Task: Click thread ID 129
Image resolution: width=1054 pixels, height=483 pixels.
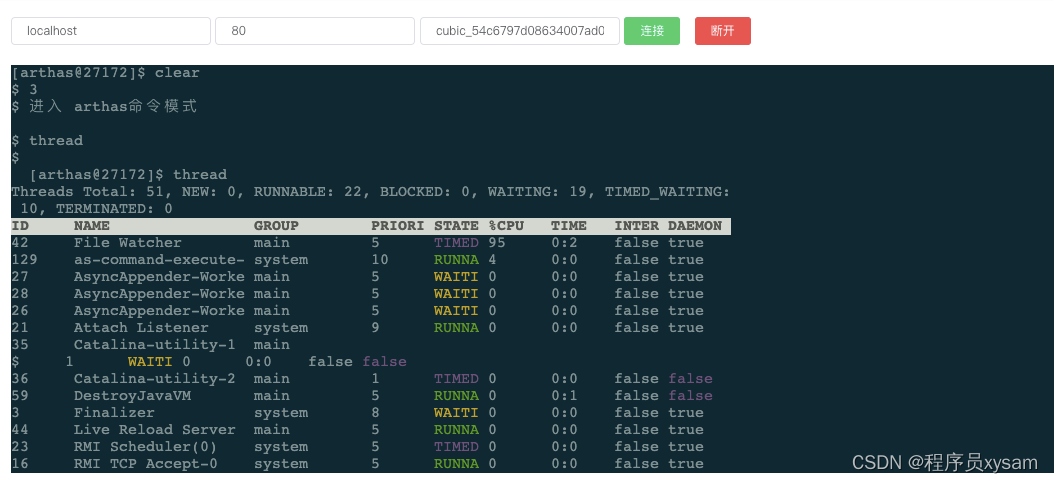Action: [25, 259]
